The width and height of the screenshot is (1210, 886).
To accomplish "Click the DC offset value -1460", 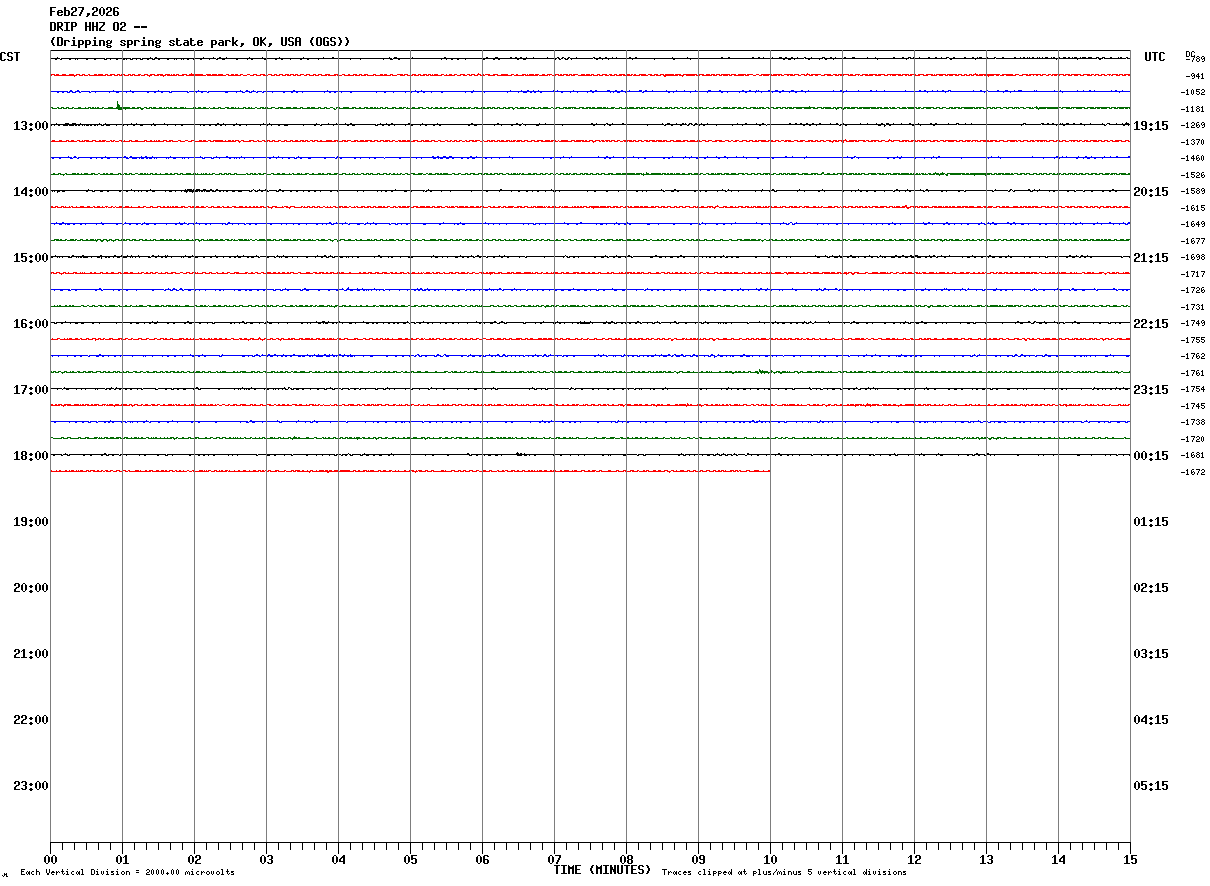I will pyautogui.click(x=1193, y=158).
